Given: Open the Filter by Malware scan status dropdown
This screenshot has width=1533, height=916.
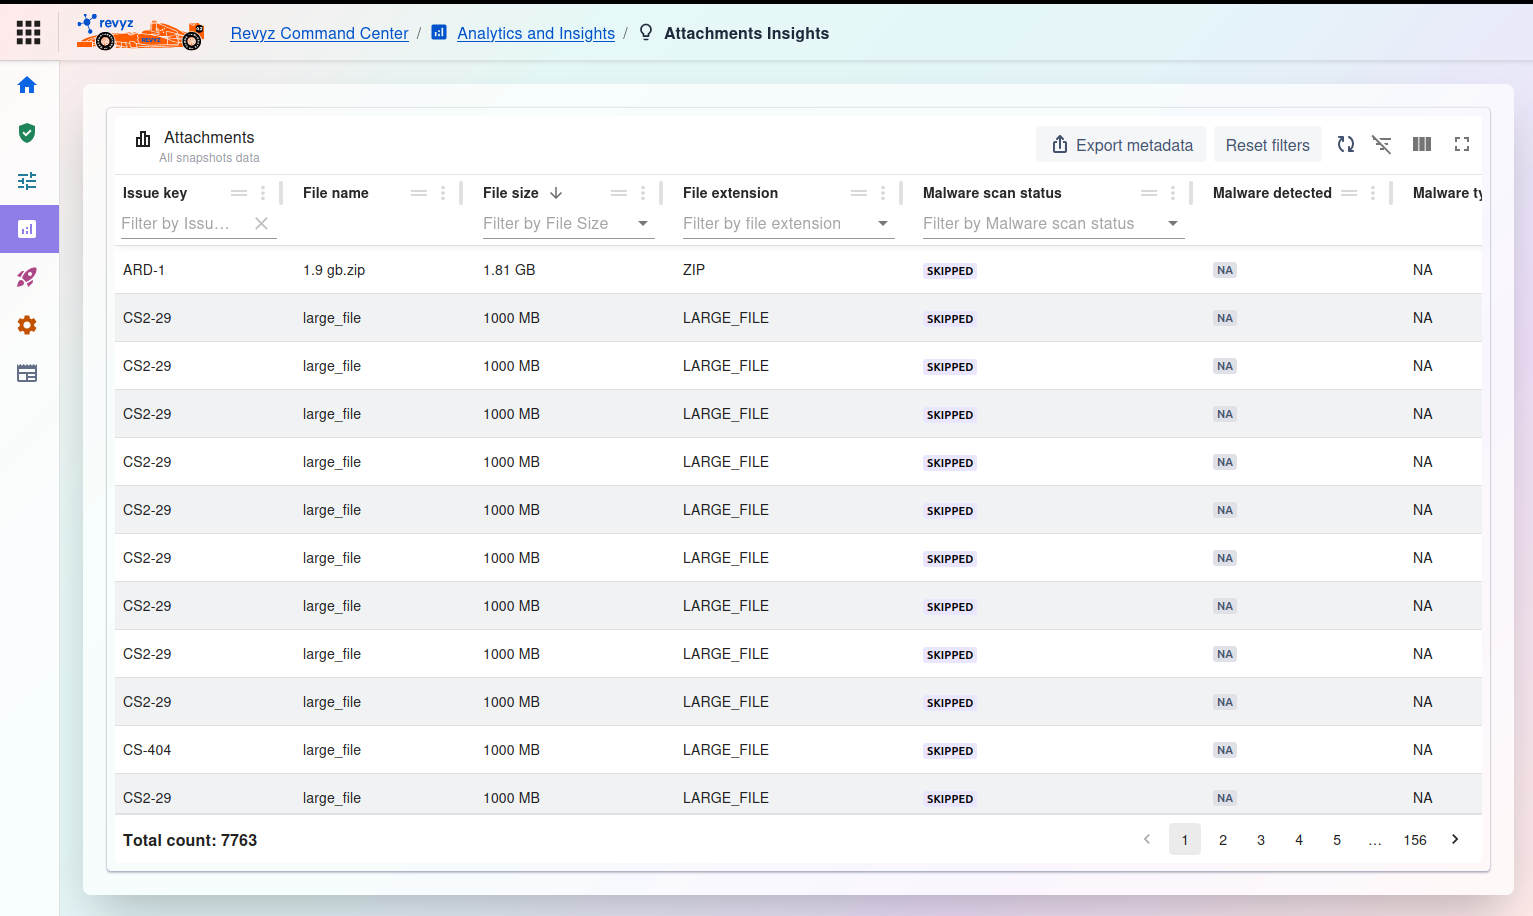Looking at the screenshot, I should [1173, 224].
